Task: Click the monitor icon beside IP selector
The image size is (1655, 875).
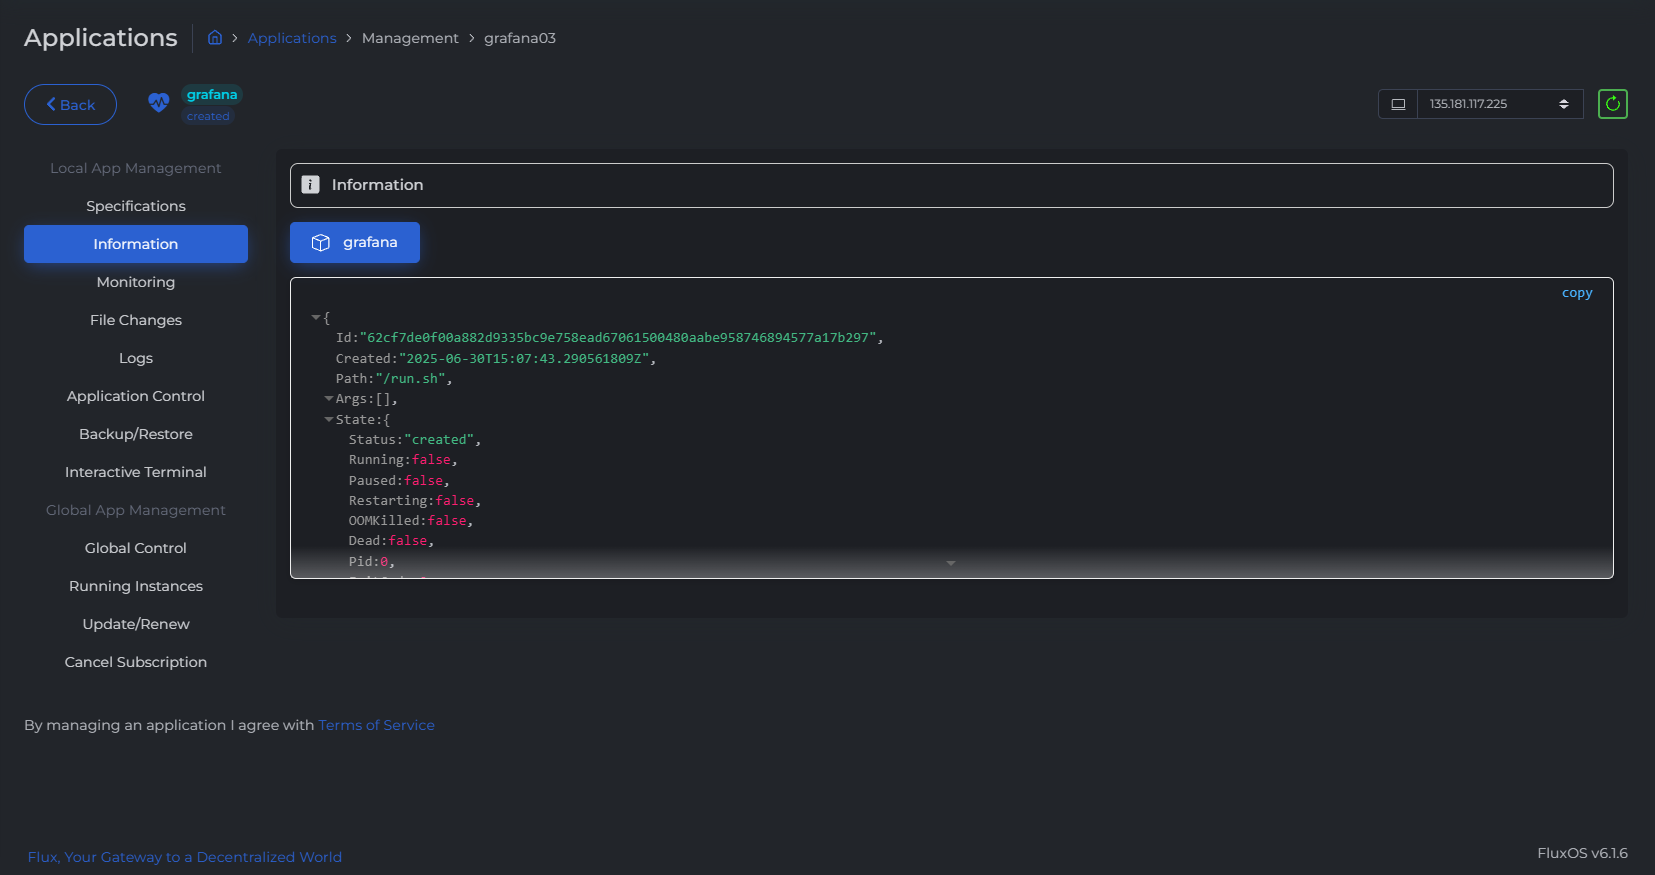Action: tap(1398, 104)
